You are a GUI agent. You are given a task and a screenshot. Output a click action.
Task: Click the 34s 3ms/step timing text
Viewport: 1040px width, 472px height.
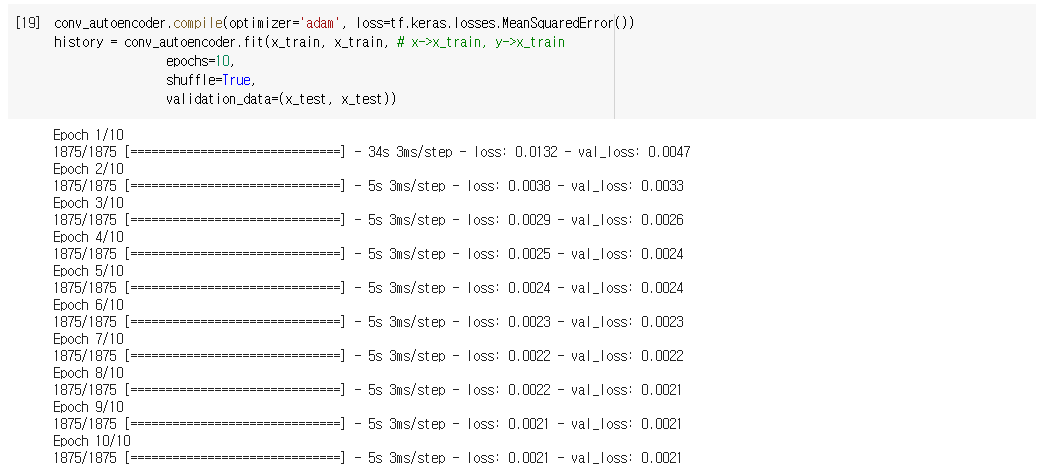pyautogui.click(x=409, y=152)
